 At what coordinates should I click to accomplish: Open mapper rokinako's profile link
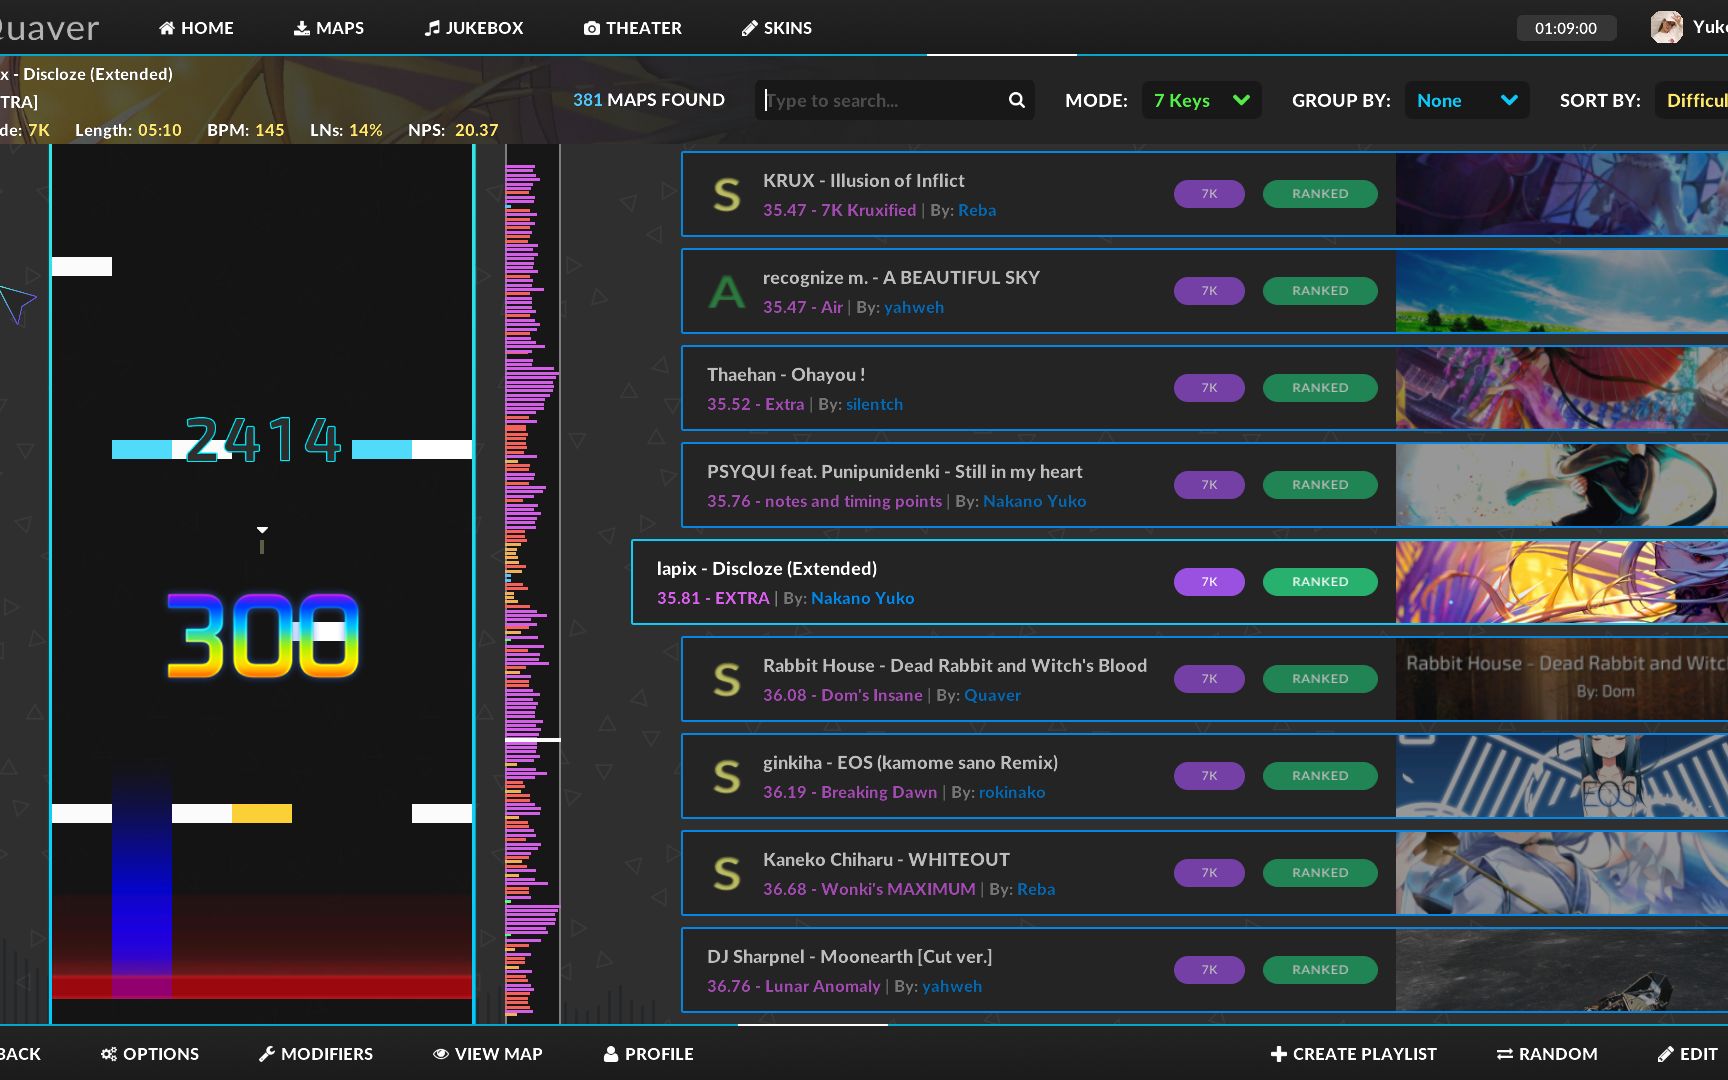1012,792
